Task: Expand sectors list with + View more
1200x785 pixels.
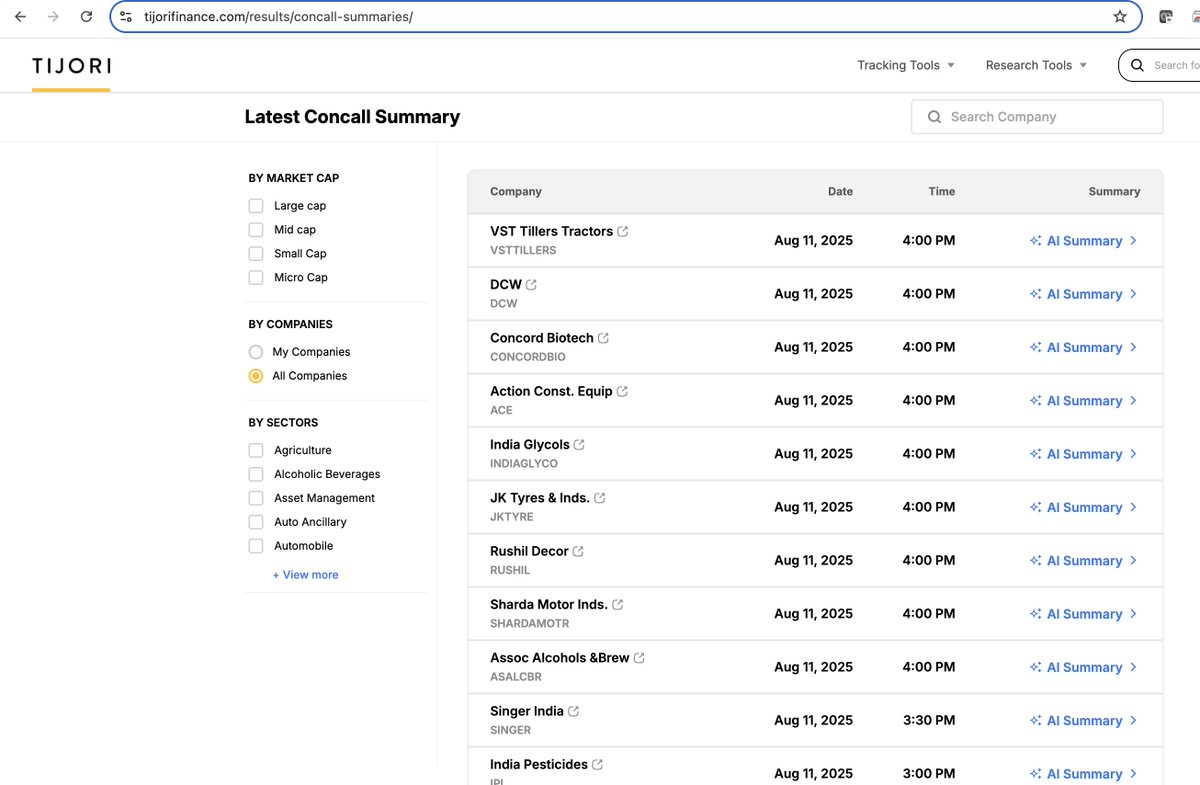Action: tap(306, 575)
